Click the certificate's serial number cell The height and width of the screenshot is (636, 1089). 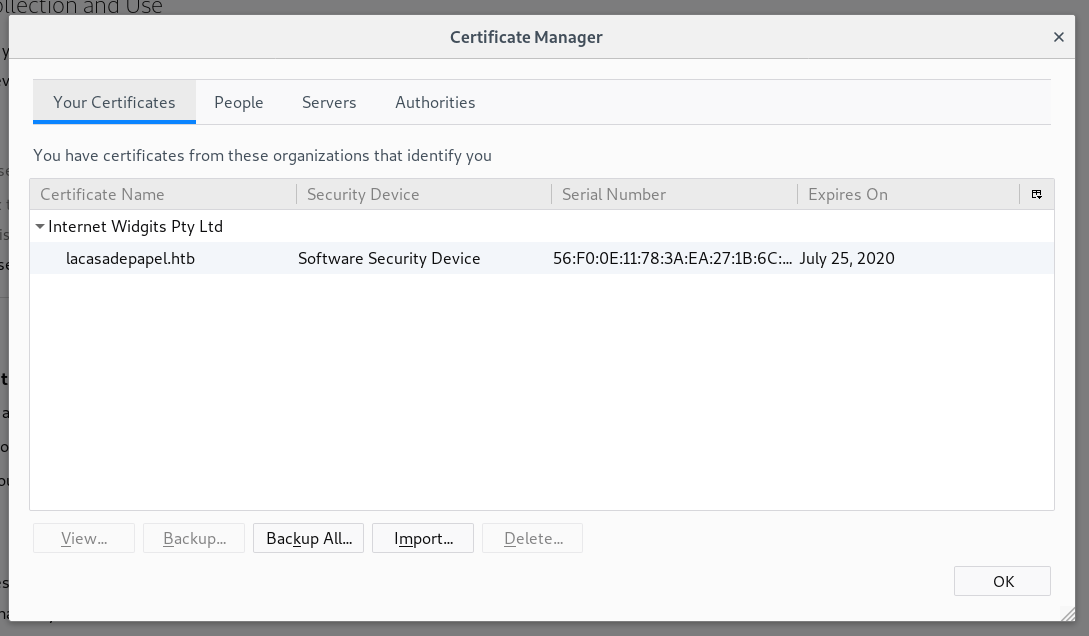point(672,258)
